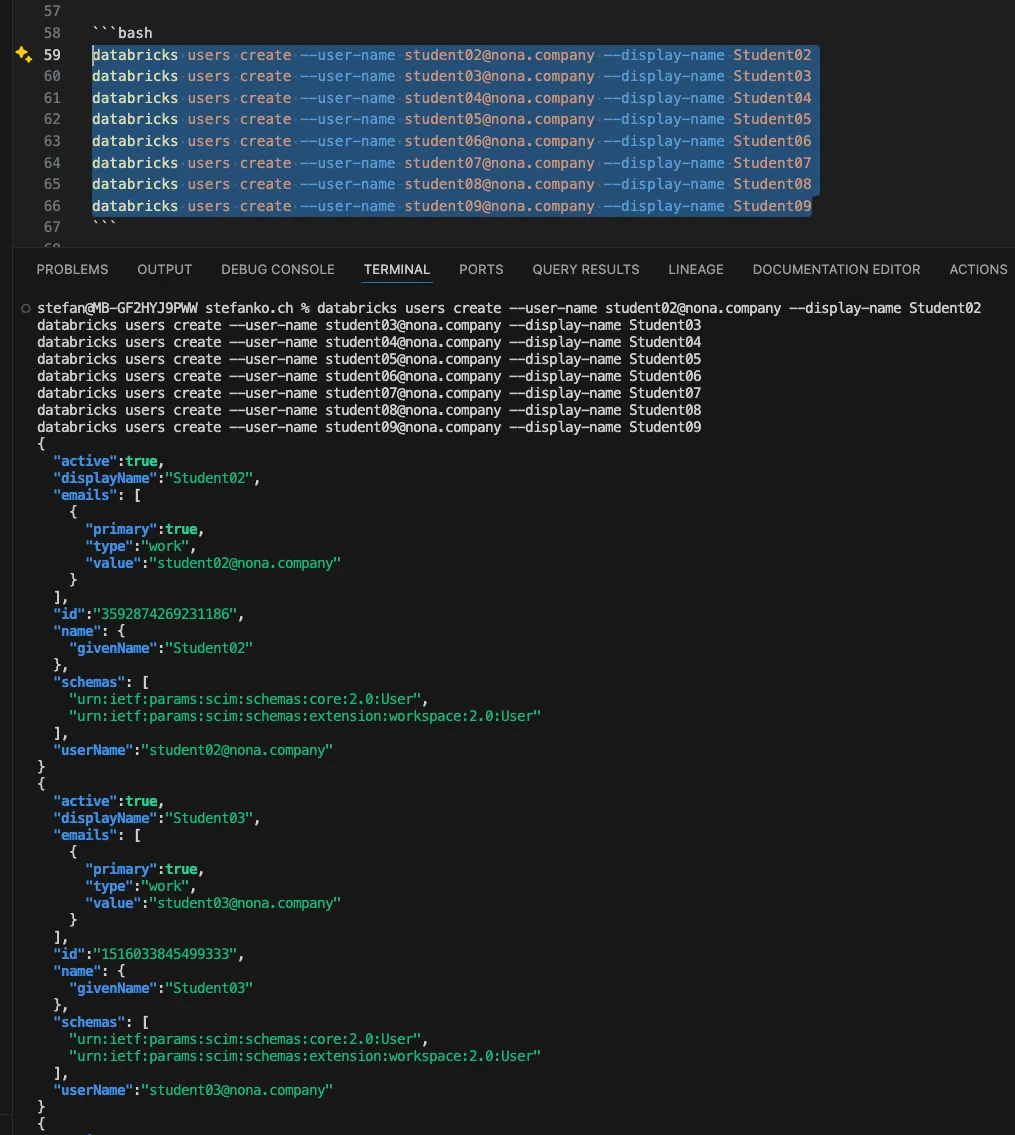This screenshot has height=1135, width=1015.
Task: Switch to the OUTPUT tab
Action: click(165, 269)
